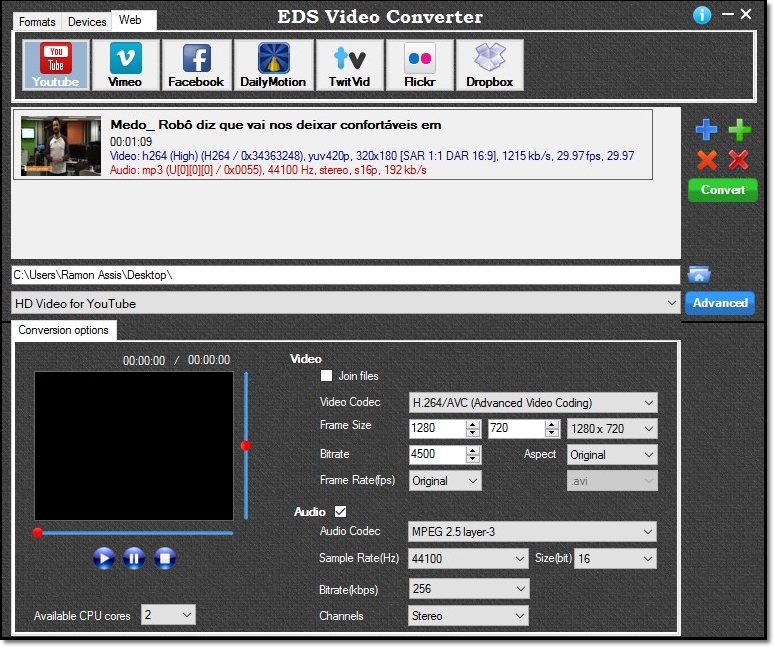Open the blue info icon

click(x=702, y=15)
